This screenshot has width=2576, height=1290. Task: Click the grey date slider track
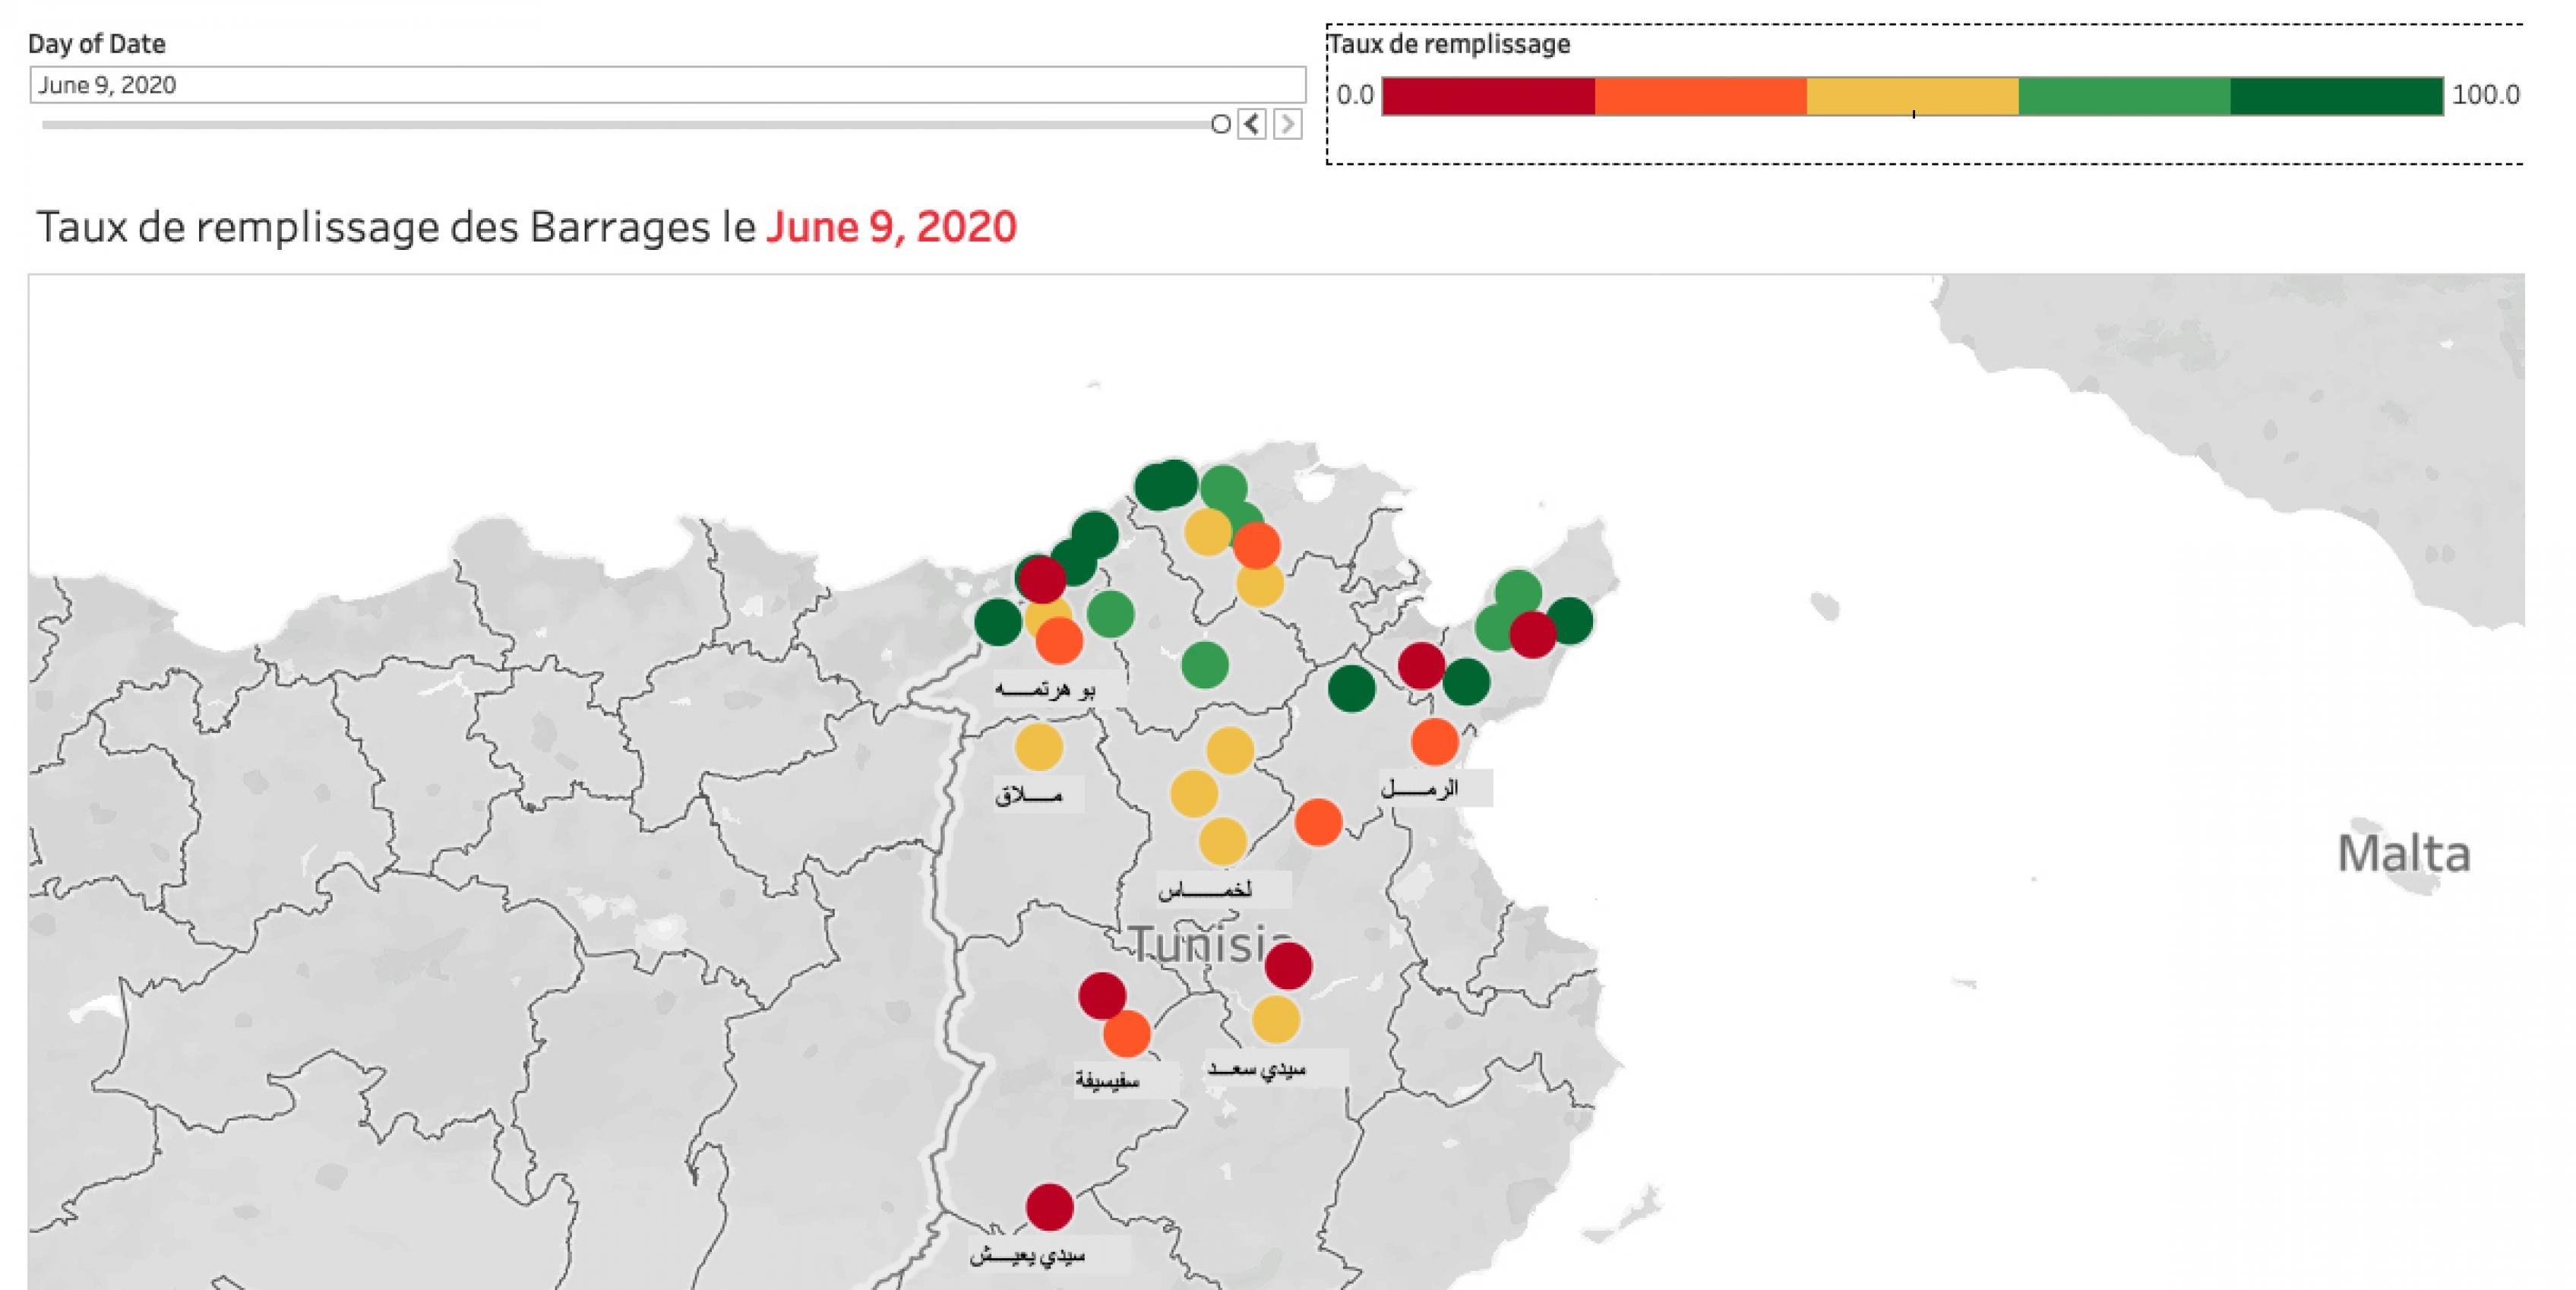click(x=626, y=125)
